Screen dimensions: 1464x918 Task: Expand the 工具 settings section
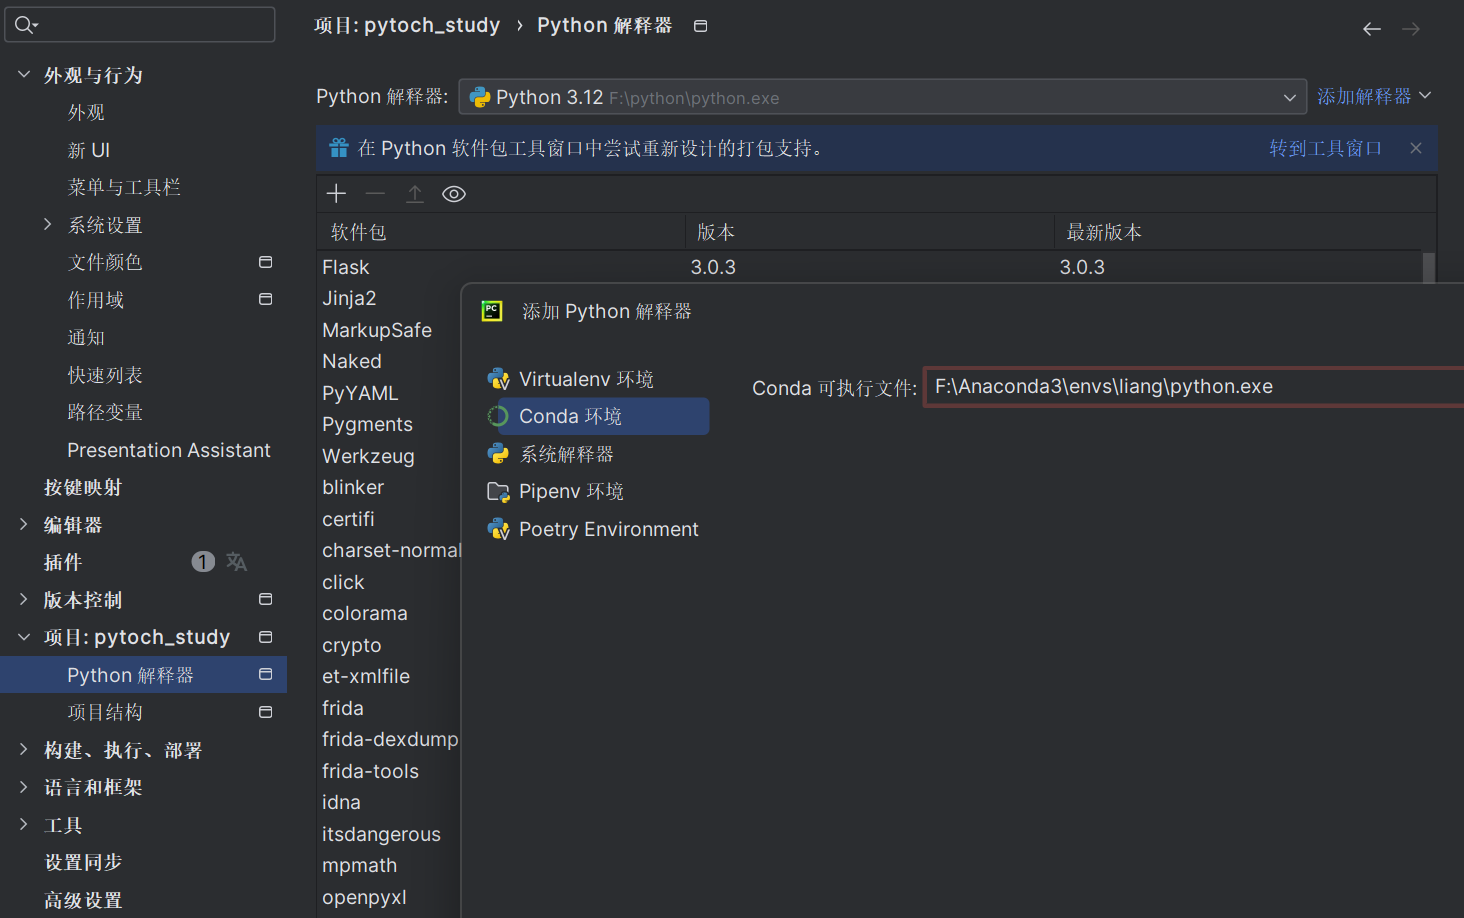click(24, 824)
